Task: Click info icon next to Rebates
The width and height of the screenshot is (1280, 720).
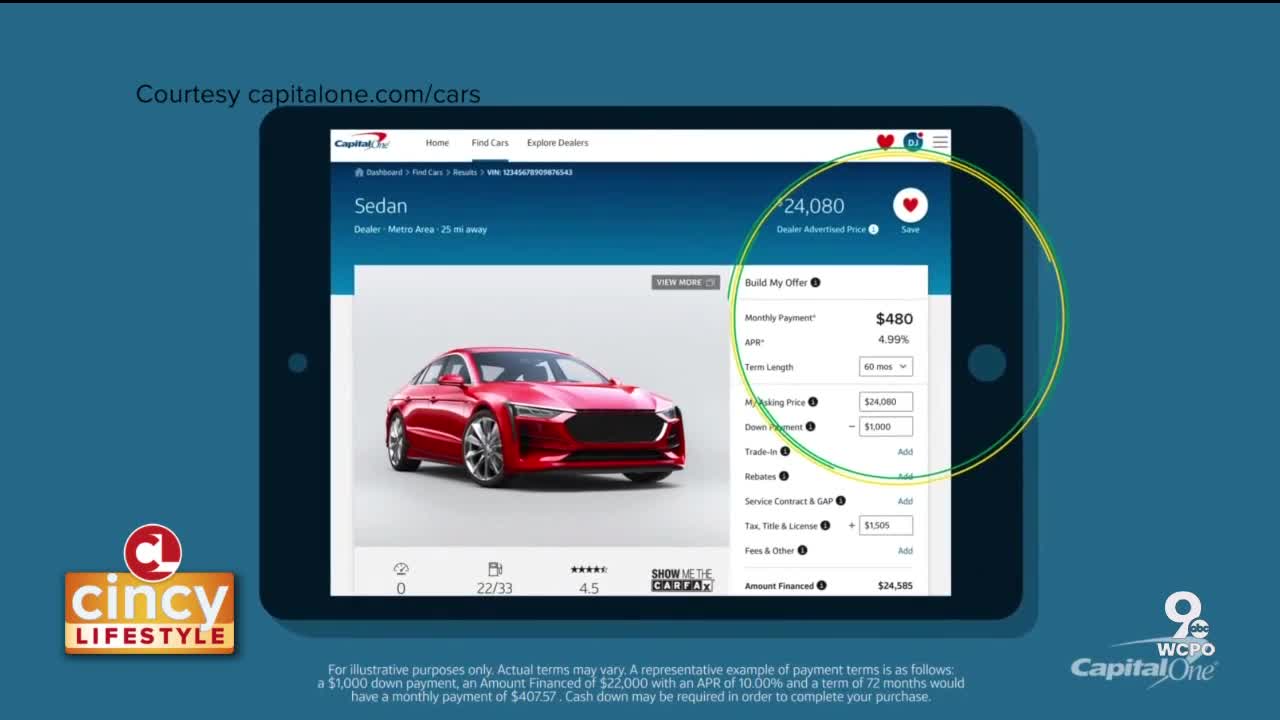Action: click(784, 476)
